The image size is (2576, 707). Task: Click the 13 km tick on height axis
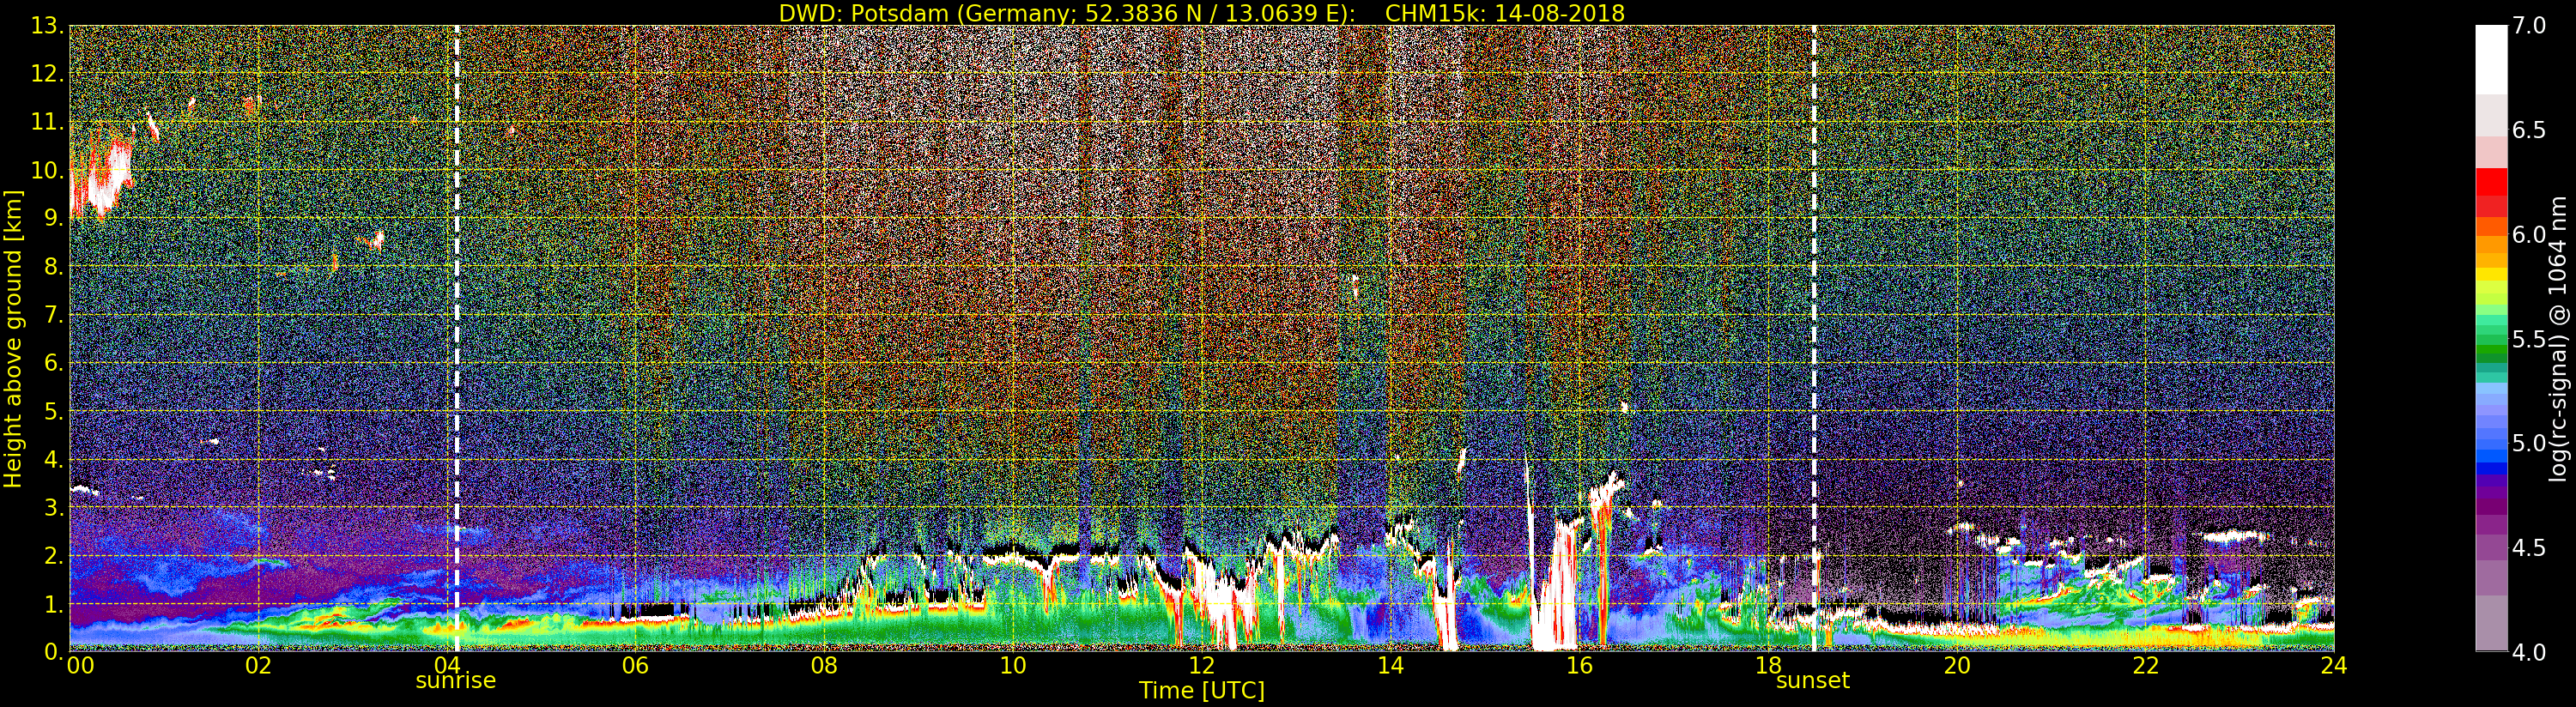(45, 26)
